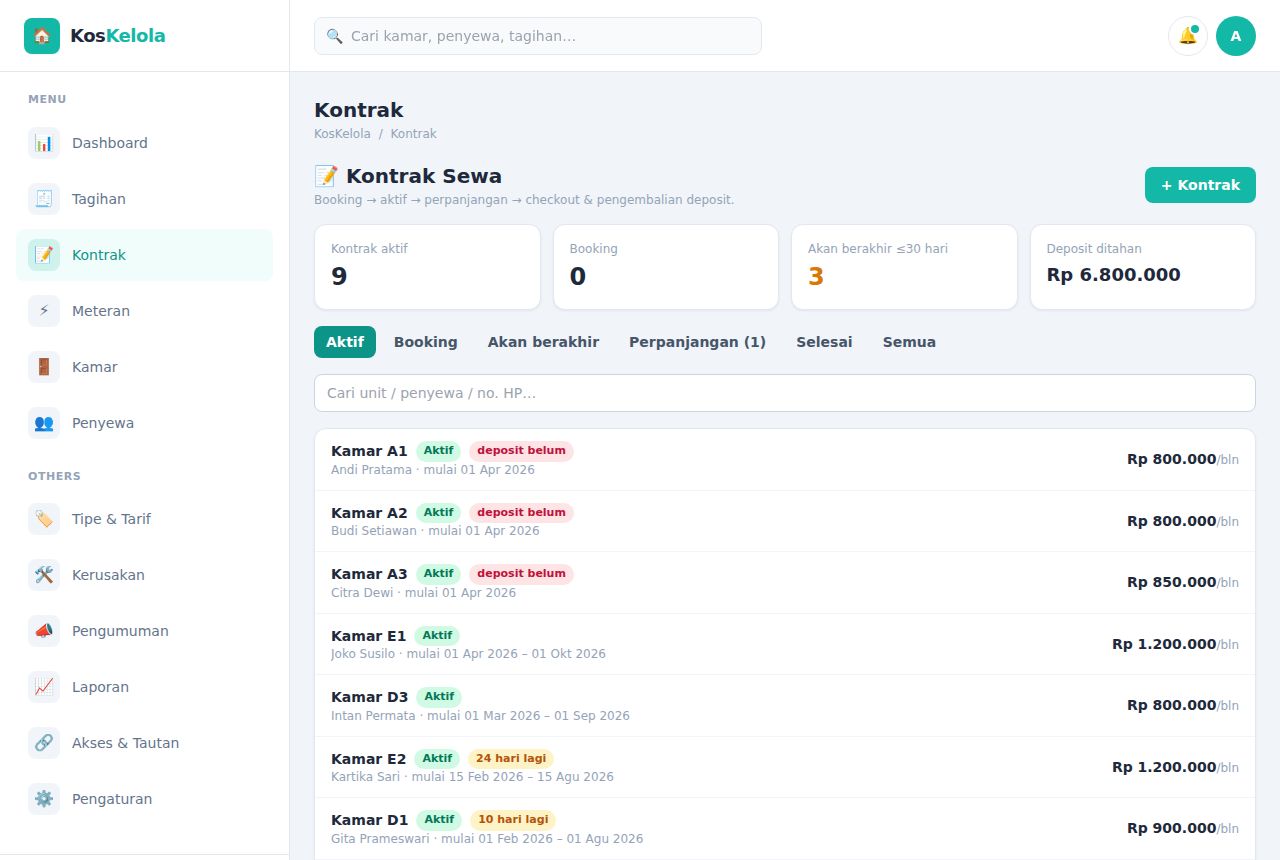Image resolution: width=1280 pixels, height=860 pixels.
Task: Click the Tagihan receipt icon
Action: pos(44,199)
